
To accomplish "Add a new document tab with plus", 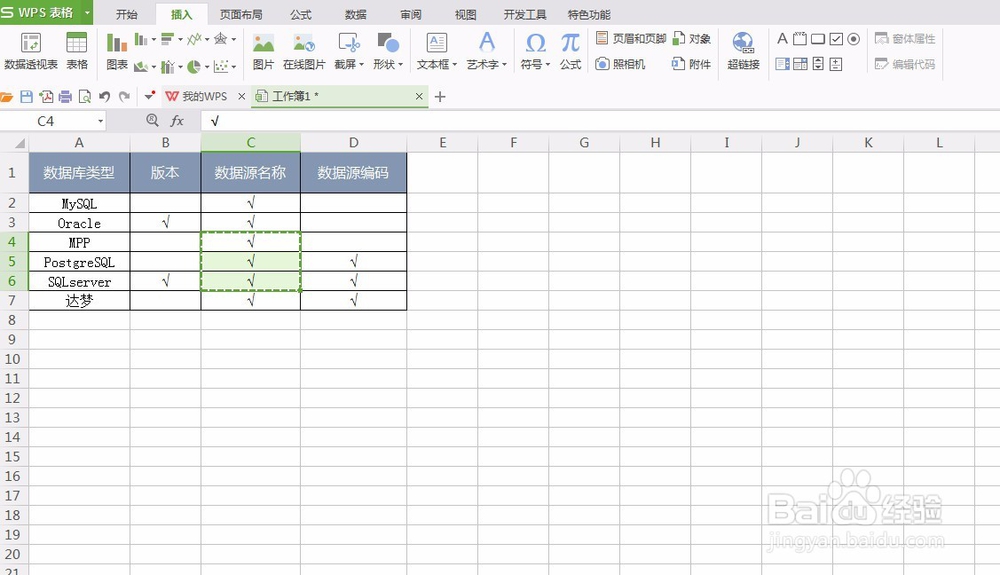I will tap(440, 97).
